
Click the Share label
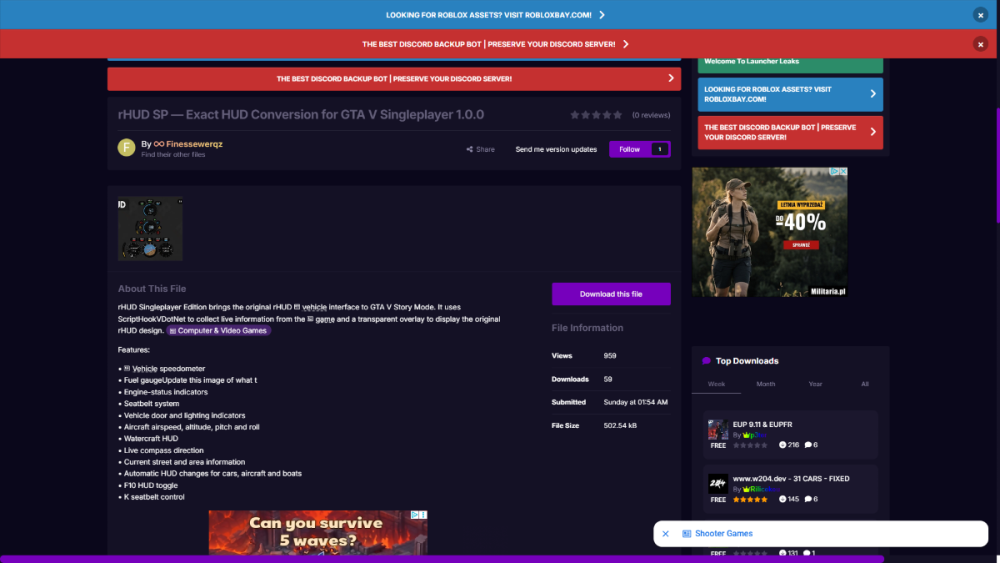485,149
